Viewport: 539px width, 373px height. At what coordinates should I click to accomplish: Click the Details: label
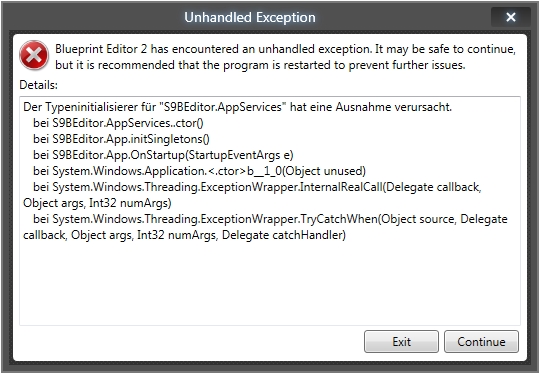(x=38, y=85)
